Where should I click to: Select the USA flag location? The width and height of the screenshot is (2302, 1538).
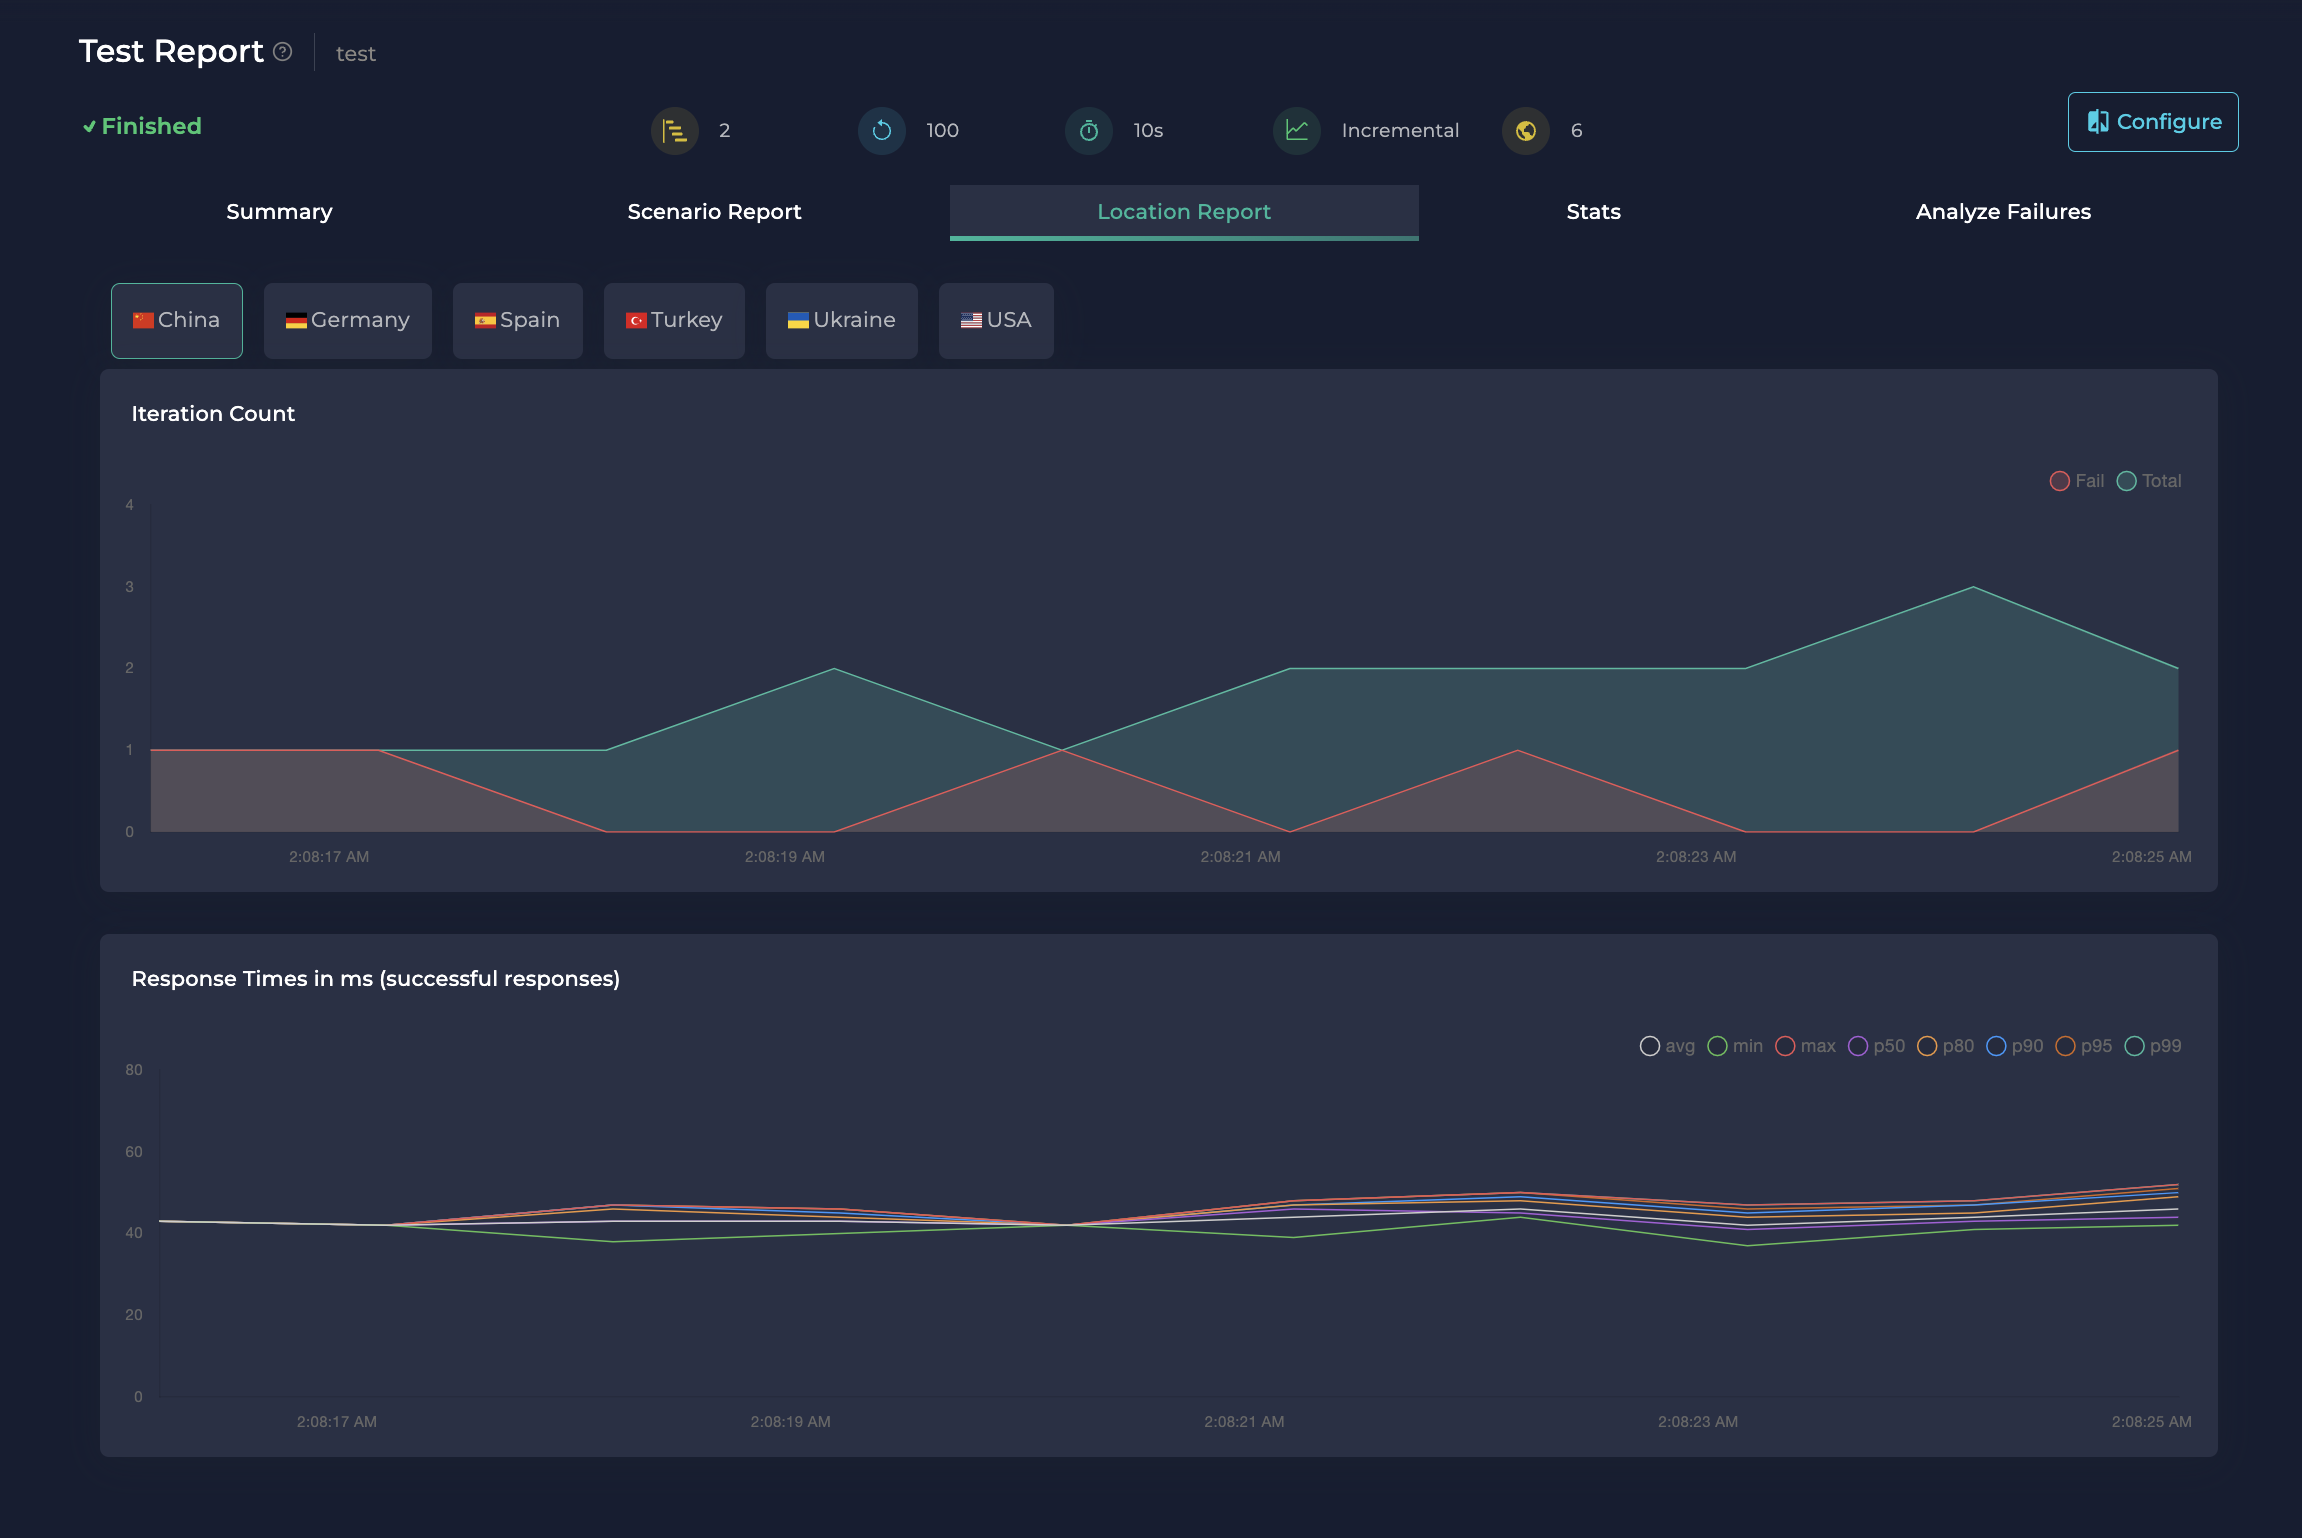pos(996,320)
